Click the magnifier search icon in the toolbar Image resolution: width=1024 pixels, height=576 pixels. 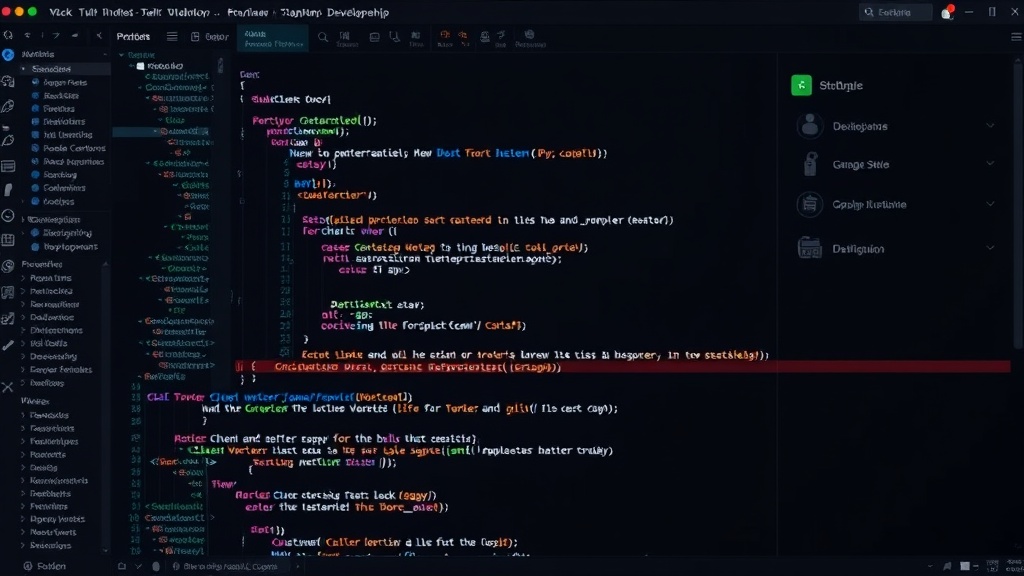coord(323,37)
